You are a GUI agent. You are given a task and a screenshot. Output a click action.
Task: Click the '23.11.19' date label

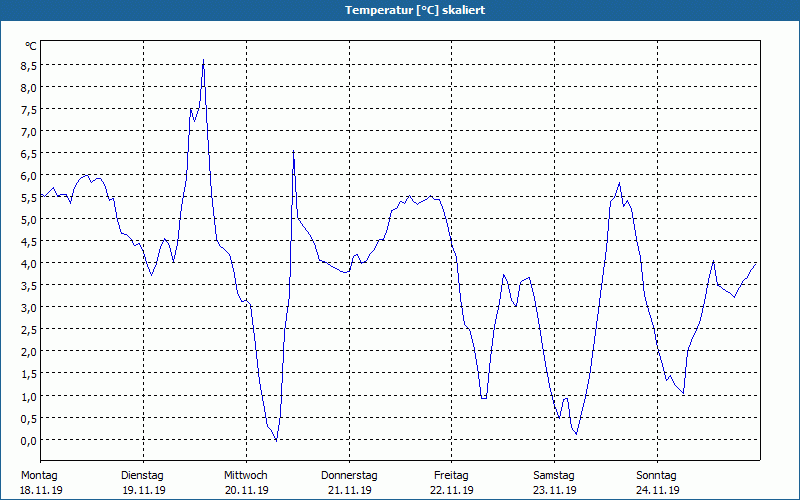555,490
